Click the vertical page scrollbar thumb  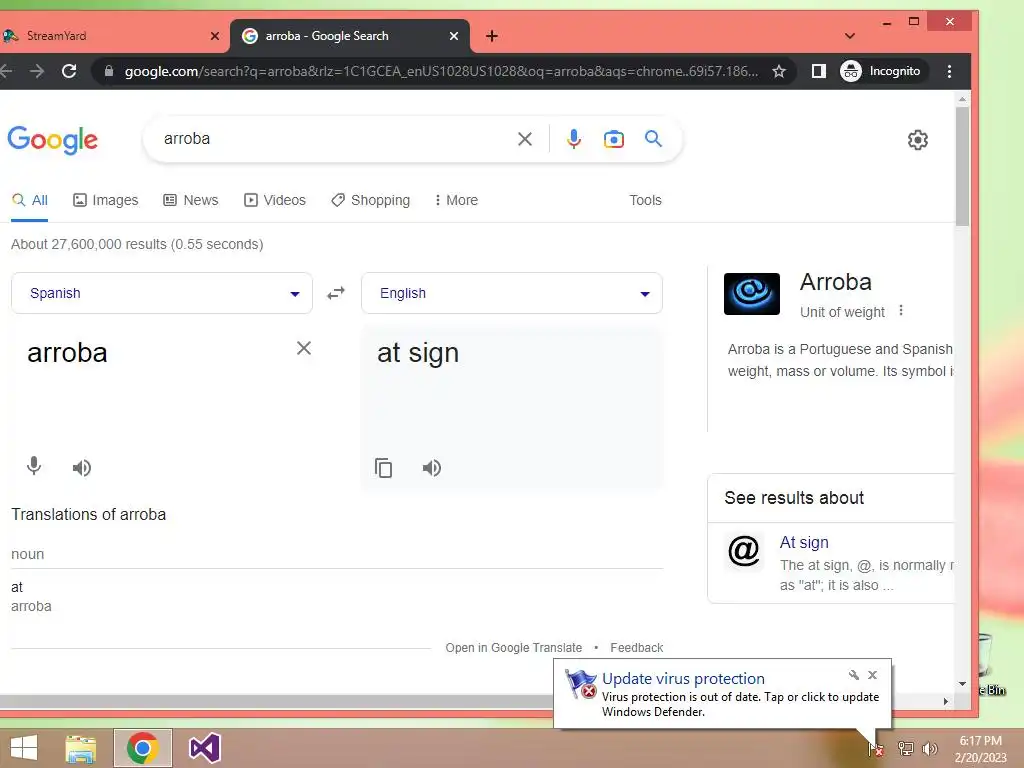pos(962,166)
